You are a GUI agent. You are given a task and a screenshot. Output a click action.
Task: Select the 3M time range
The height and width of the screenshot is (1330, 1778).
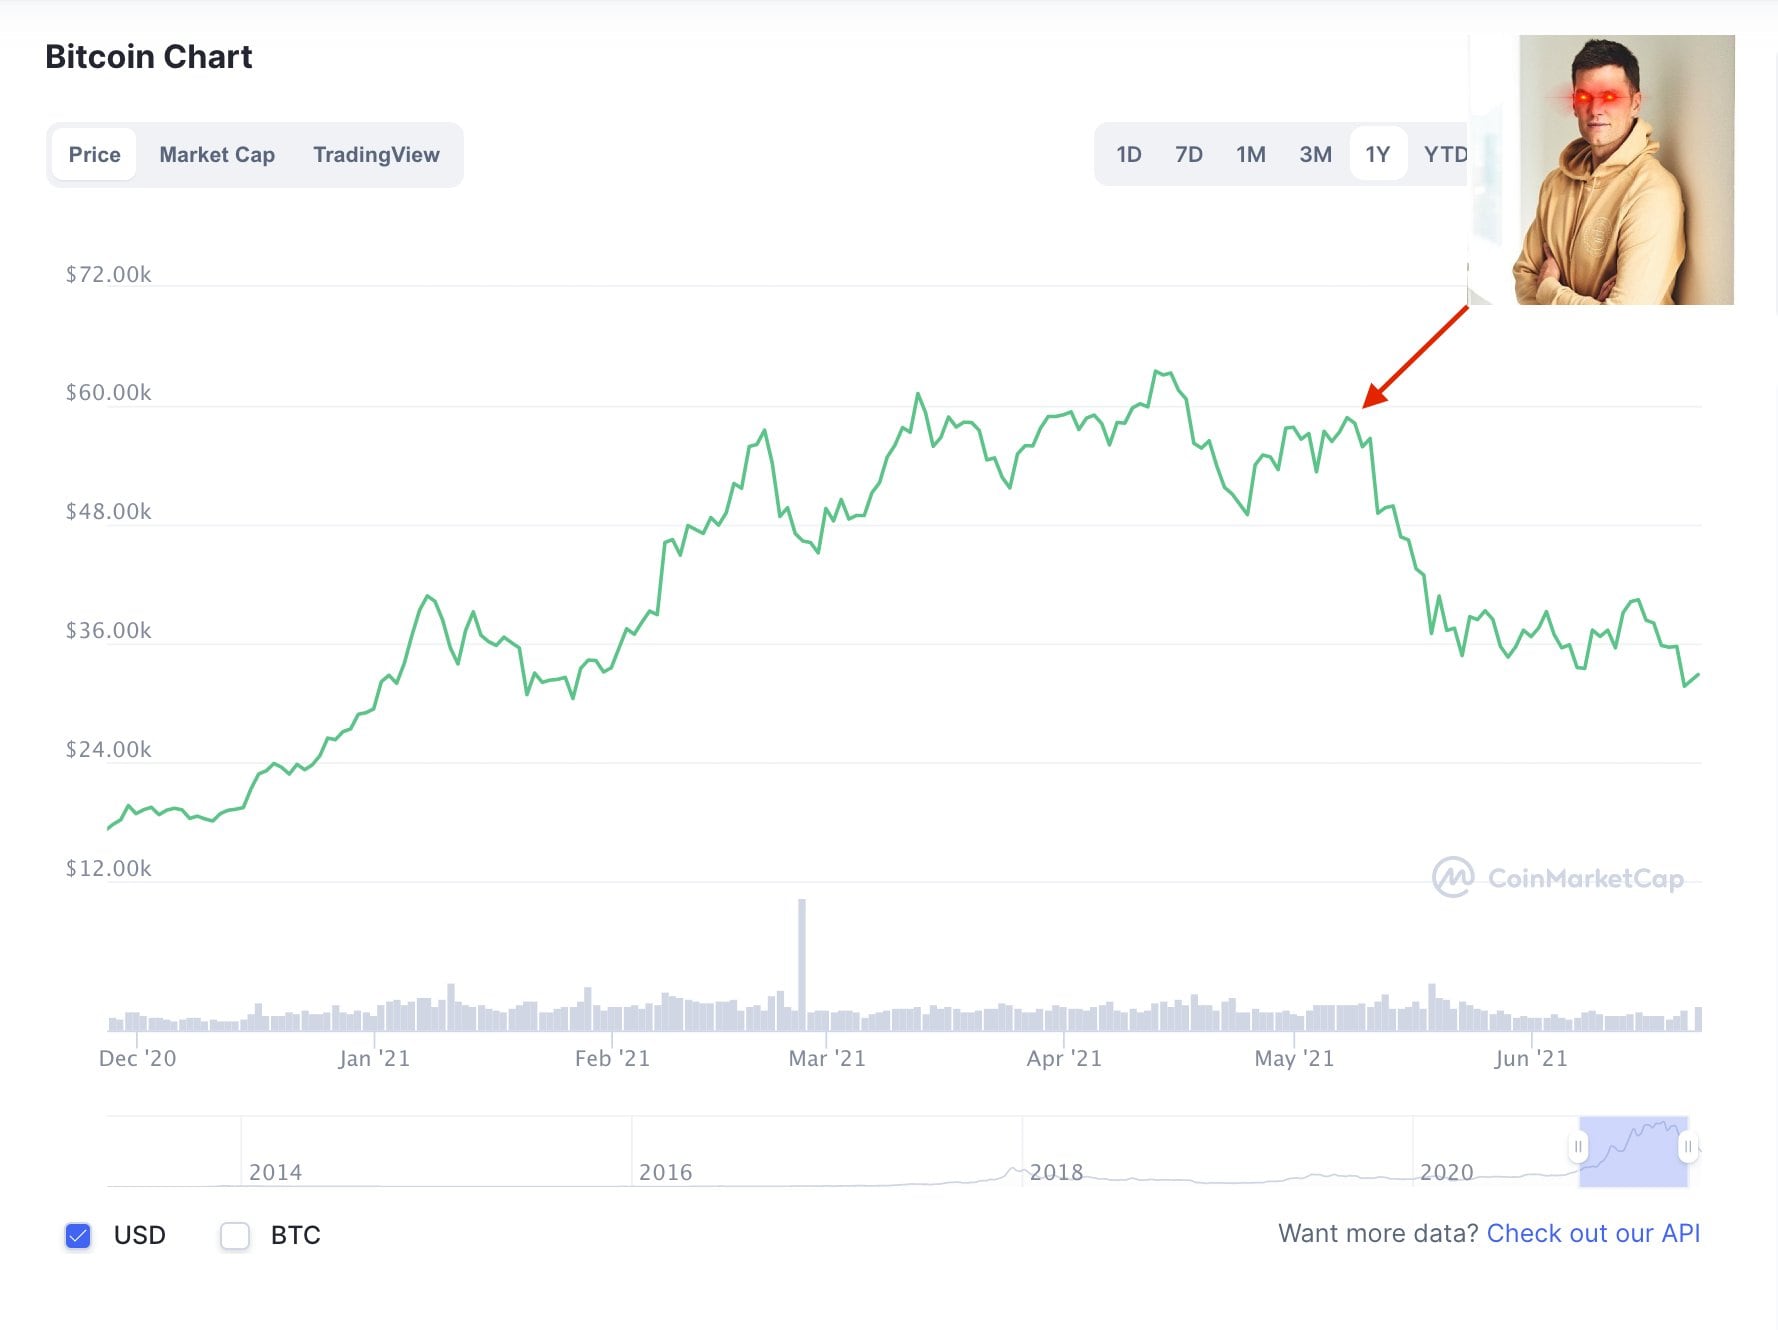click(1315, 154)
